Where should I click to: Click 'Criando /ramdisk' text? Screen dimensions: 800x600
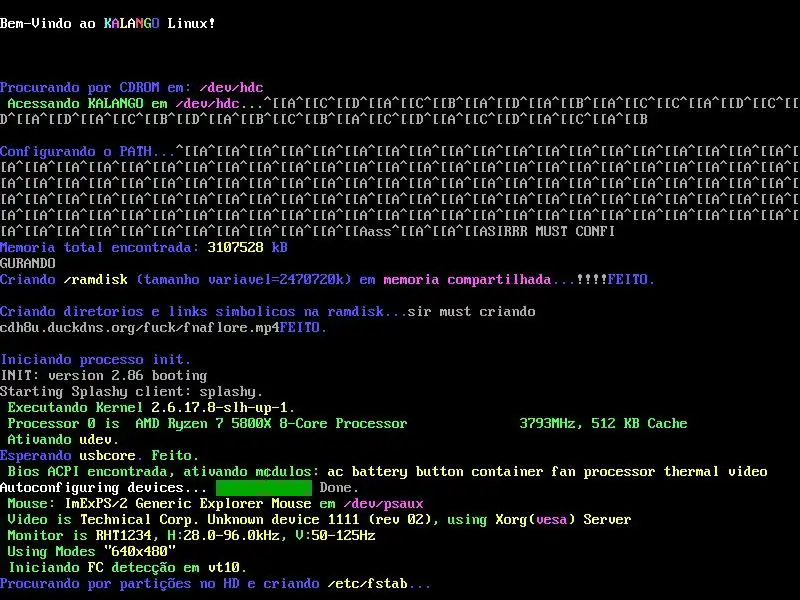[64, 280]
